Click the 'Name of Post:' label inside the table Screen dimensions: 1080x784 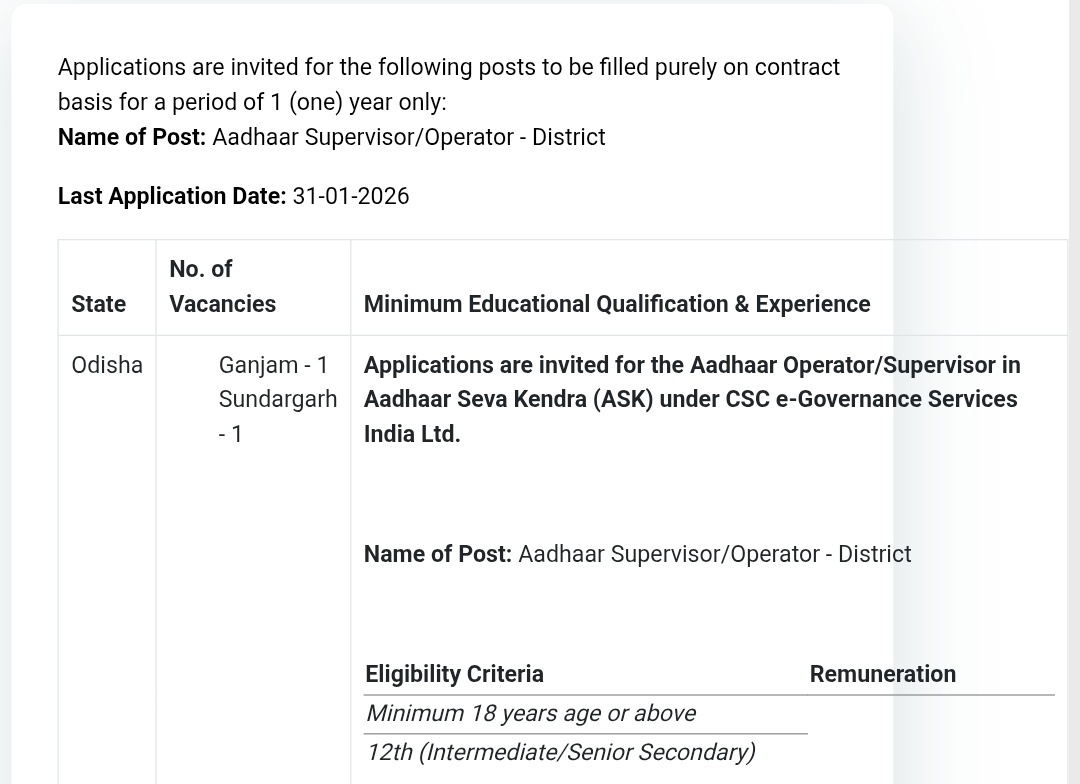pyautogui.click(x=438, y=554)
